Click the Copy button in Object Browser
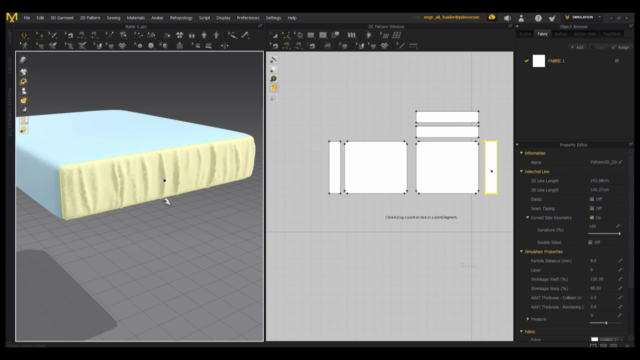The width and height of the screenshot is (640, 360). point(598,47)
